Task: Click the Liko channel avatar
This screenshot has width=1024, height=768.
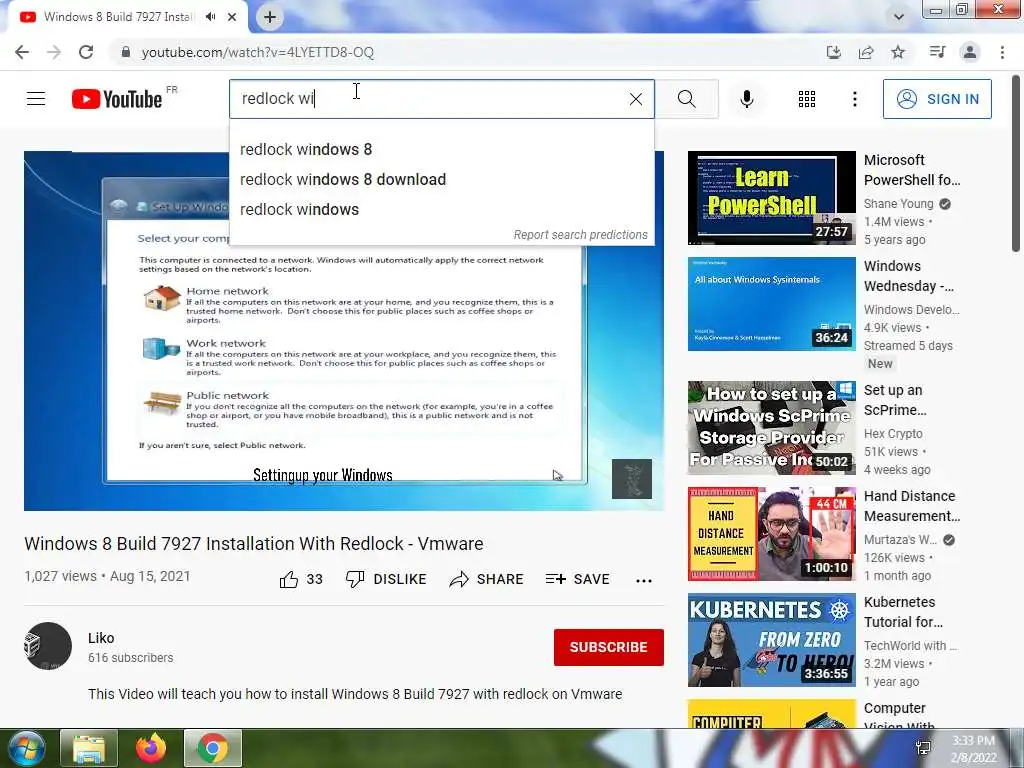Action: [x=48, y=647]
